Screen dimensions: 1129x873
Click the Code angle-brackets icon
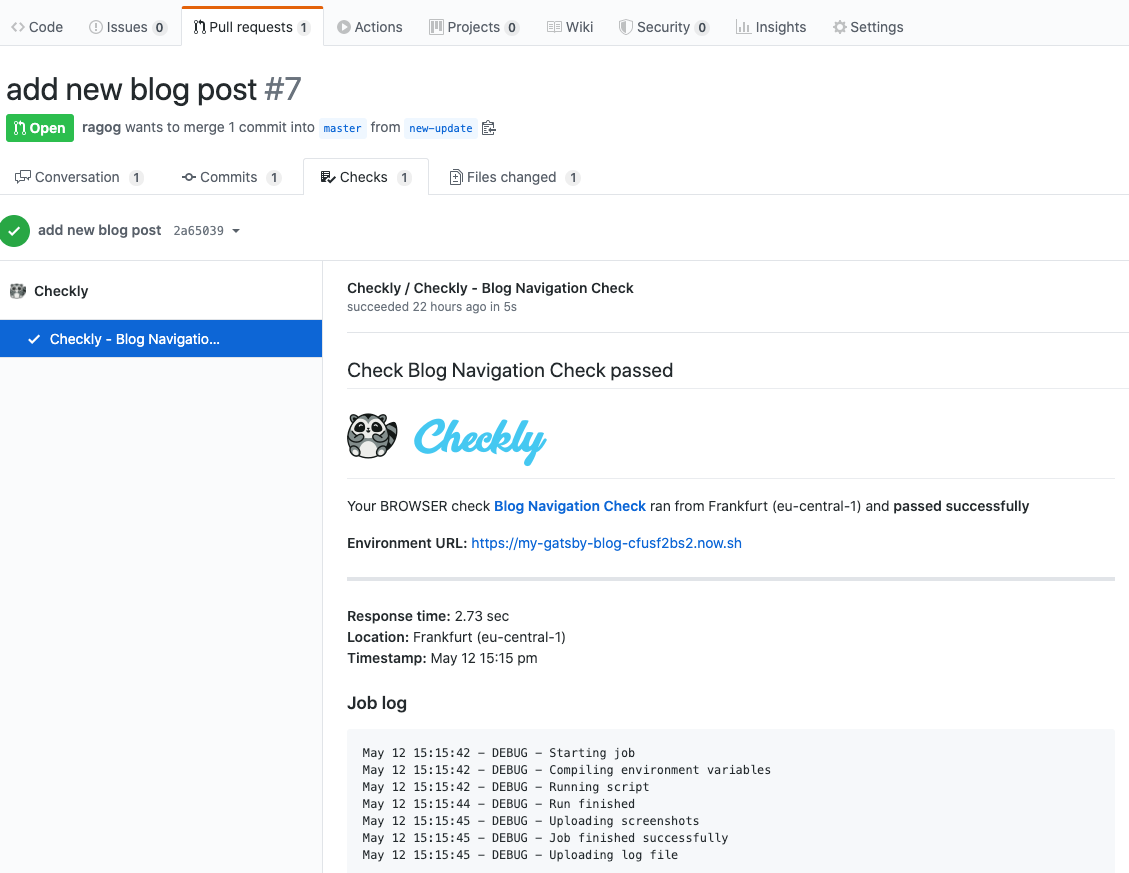point(16,27)
